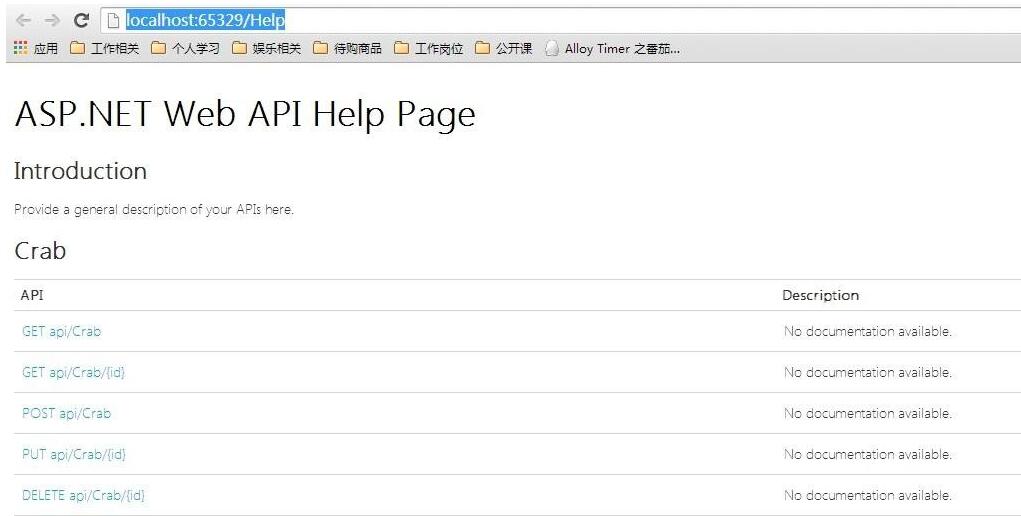Open the 待购商品 bookmark folder
Screen dimensions: 1021x516
[x=347, y=49]
